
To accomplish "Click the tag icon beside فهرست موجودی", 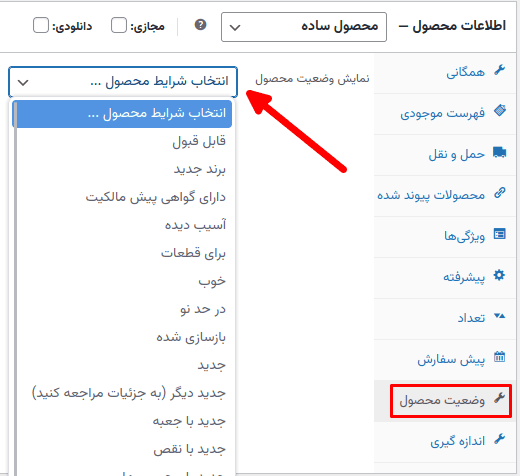I will tap(500, 111).
